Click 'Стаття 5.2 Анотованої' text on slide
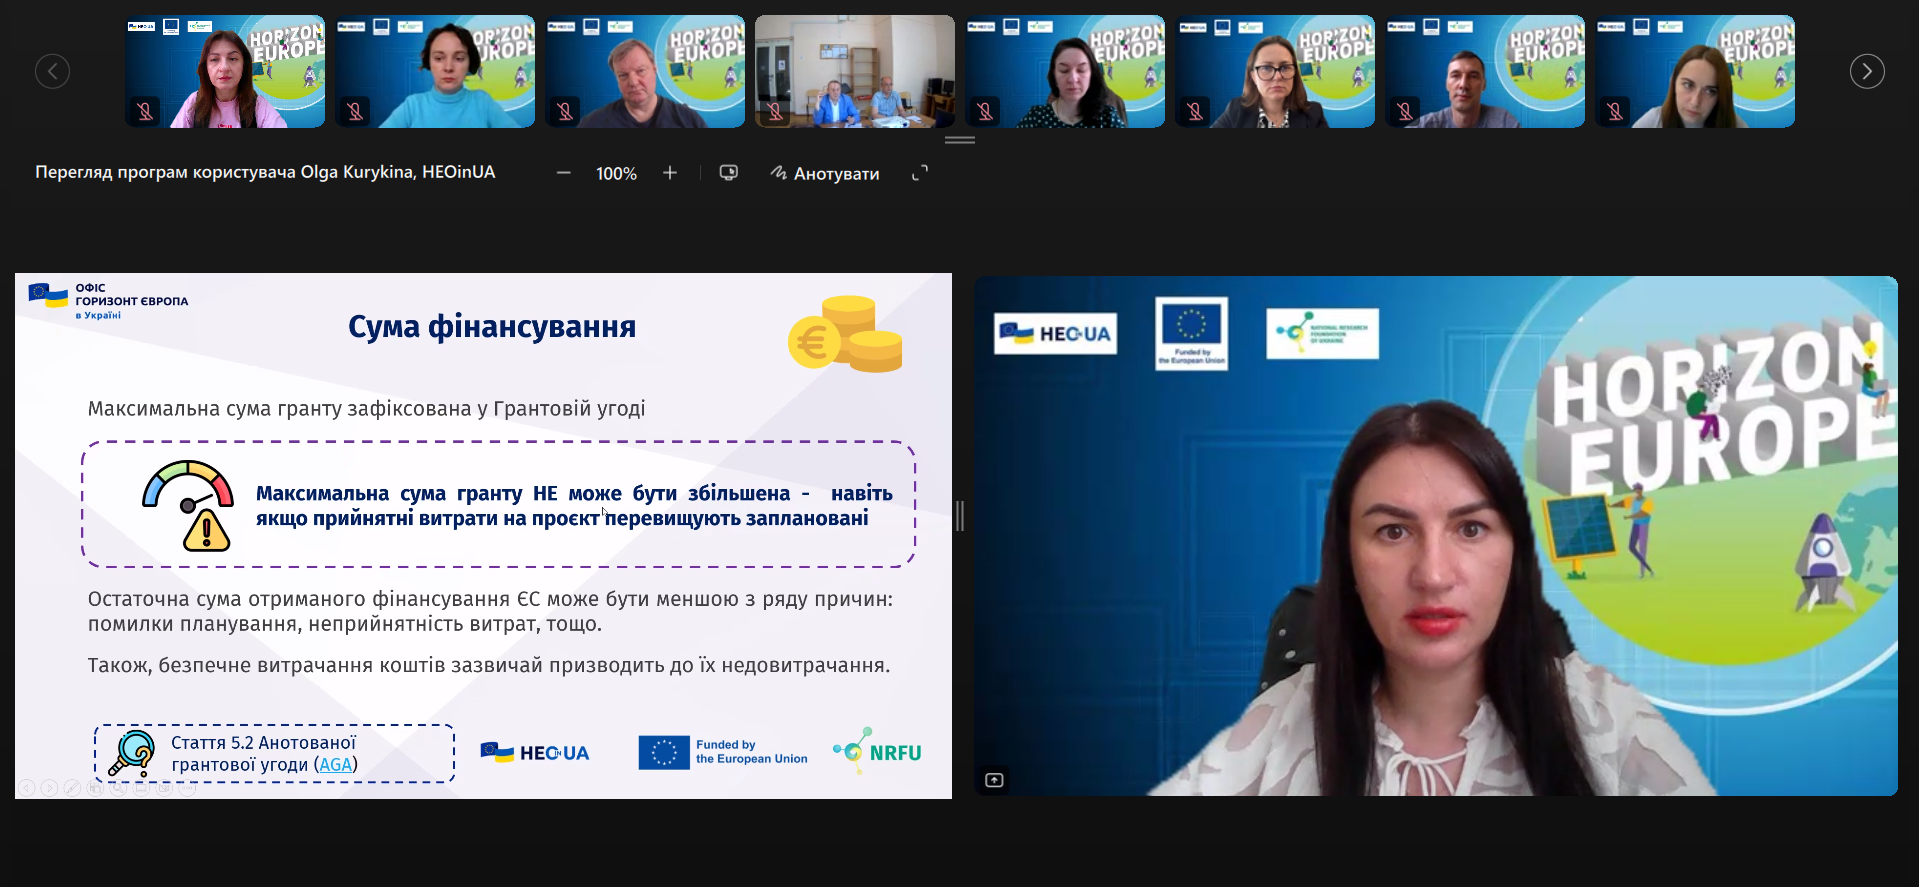The width and height of the screenshot is (1919, 887). (x=263, y=743)
